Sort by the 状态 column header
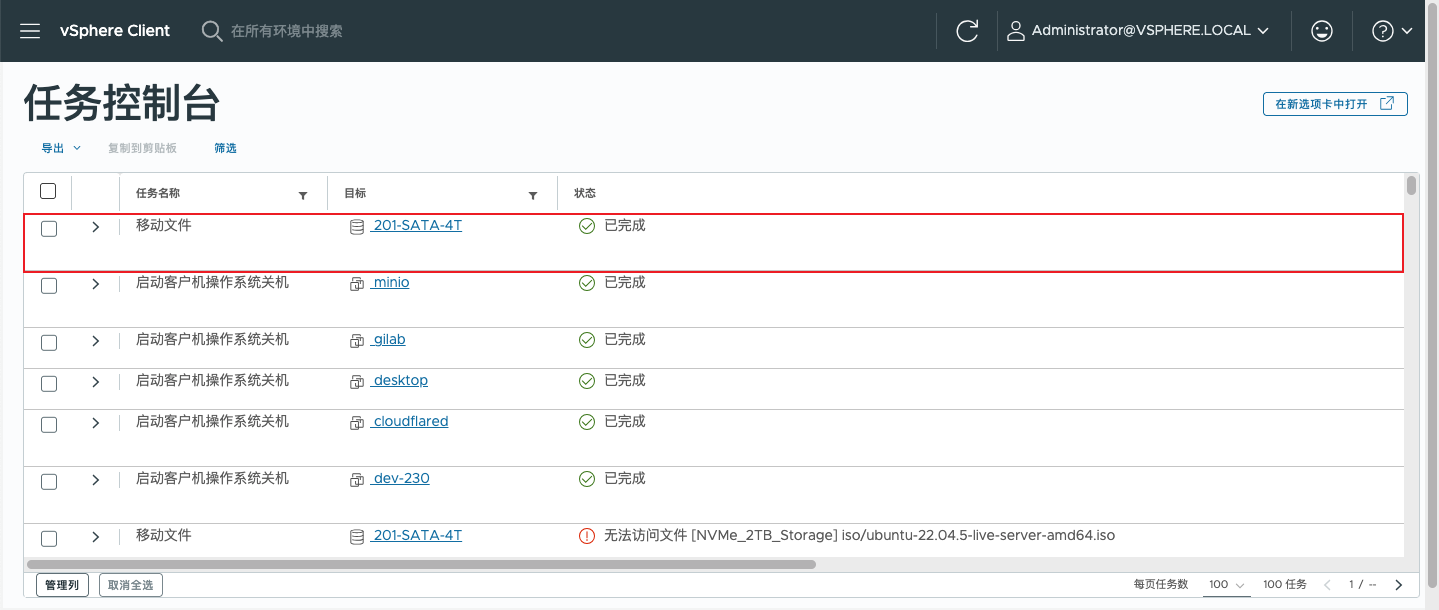 coord(585,193)
